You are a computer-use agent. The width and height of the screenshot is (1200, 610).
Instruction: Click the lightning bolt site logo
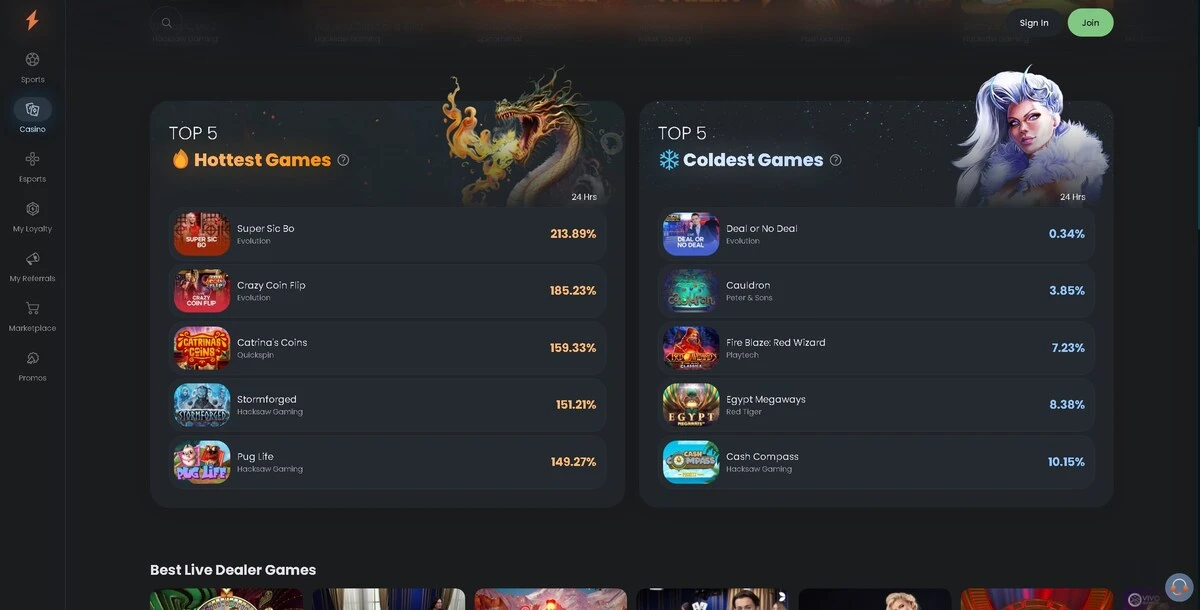pos(32,20)
